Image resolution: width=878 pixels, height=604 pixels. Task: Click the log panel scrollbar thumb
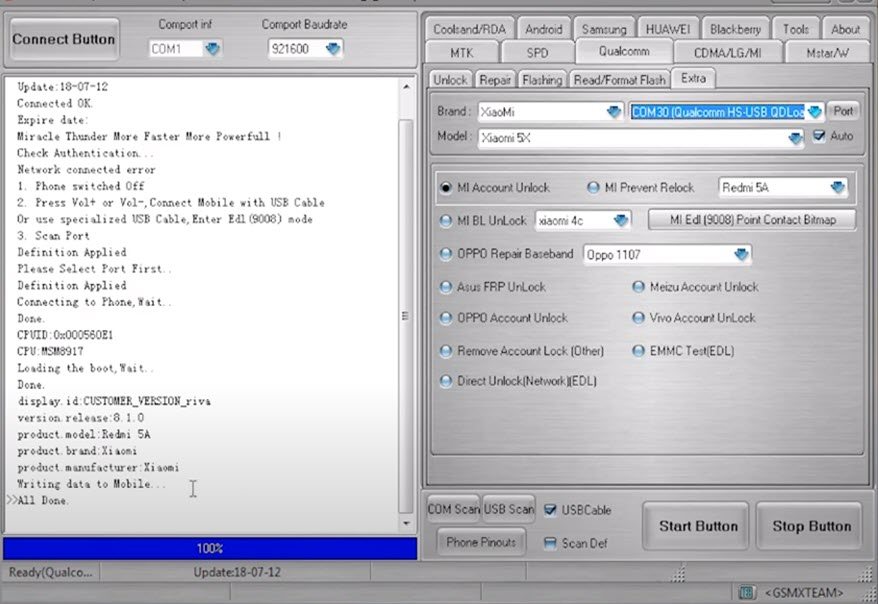click(x=405, y=316)
